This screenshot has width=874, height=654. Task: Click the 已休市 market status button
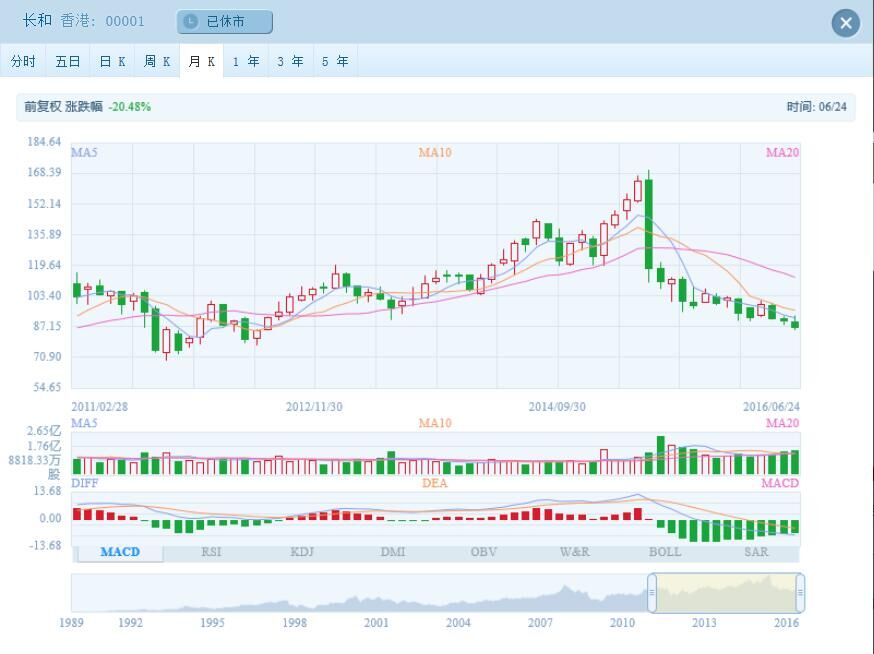[x=224, y=22]
